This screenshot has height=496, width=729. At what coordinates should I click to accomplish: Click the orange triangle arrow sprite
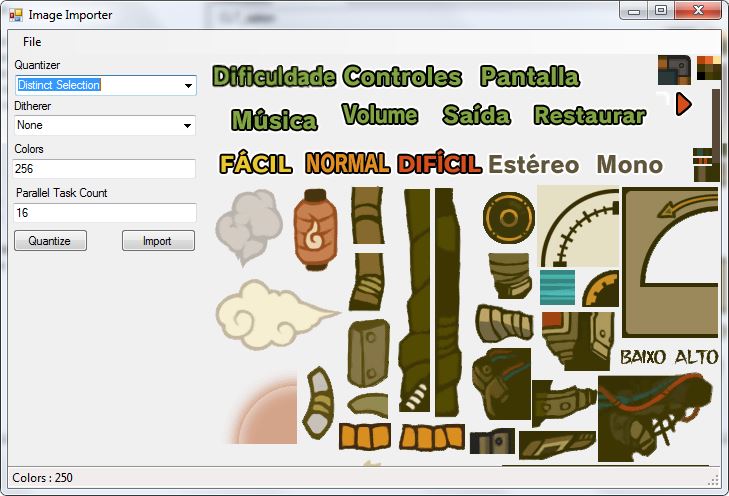coord(683,104)
